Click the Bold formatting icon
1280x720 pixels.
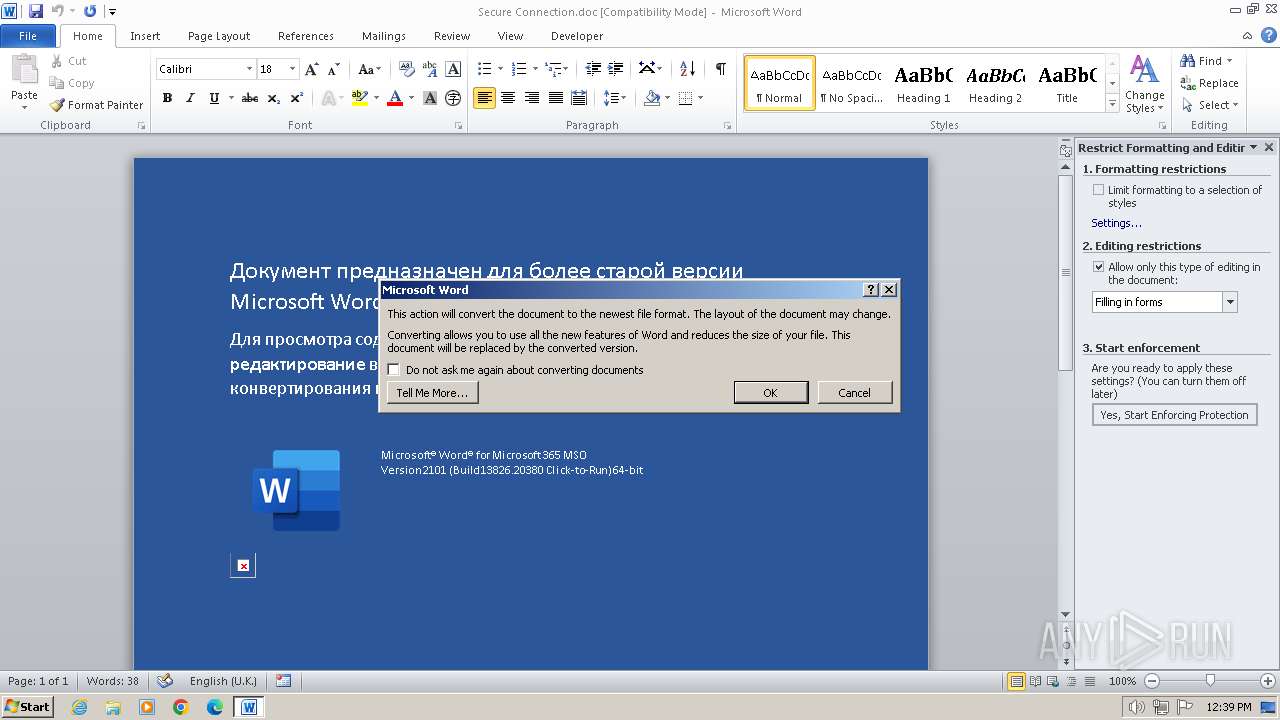(x=167, y=98)
